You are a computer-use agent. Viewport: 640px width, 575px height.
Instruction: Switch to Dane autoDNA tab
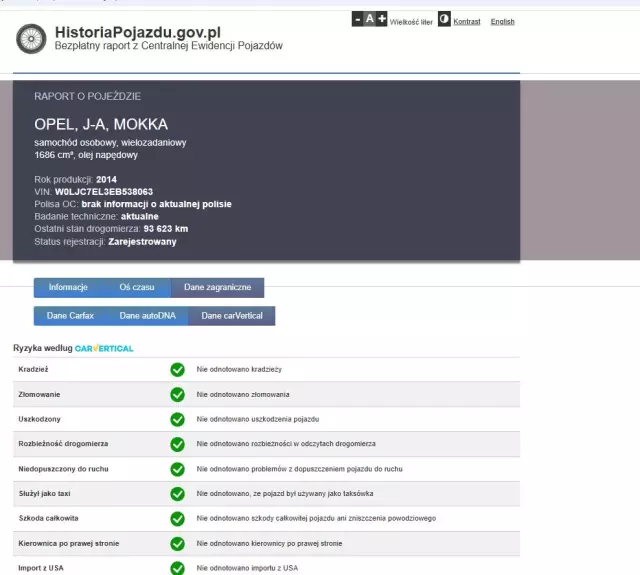pyautogui.click(x=145, y=316)
